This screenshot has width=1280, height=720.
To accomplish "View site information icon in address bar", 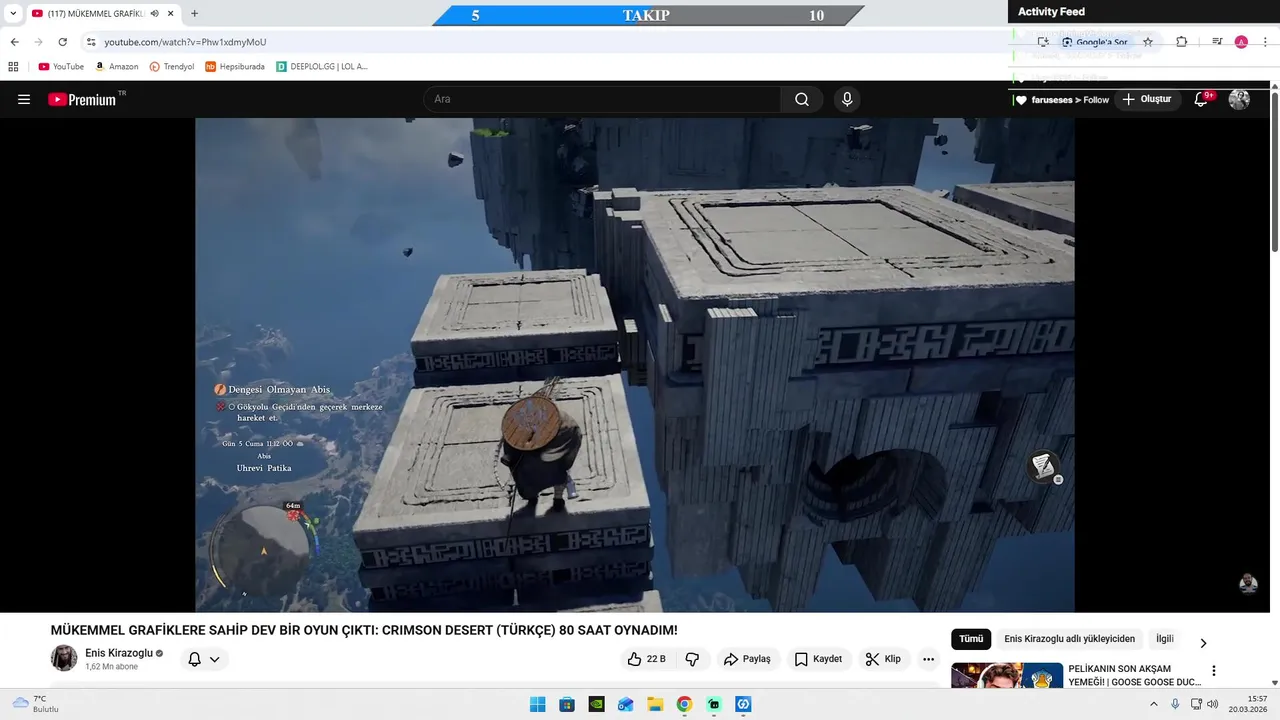I will coord(91,42).
